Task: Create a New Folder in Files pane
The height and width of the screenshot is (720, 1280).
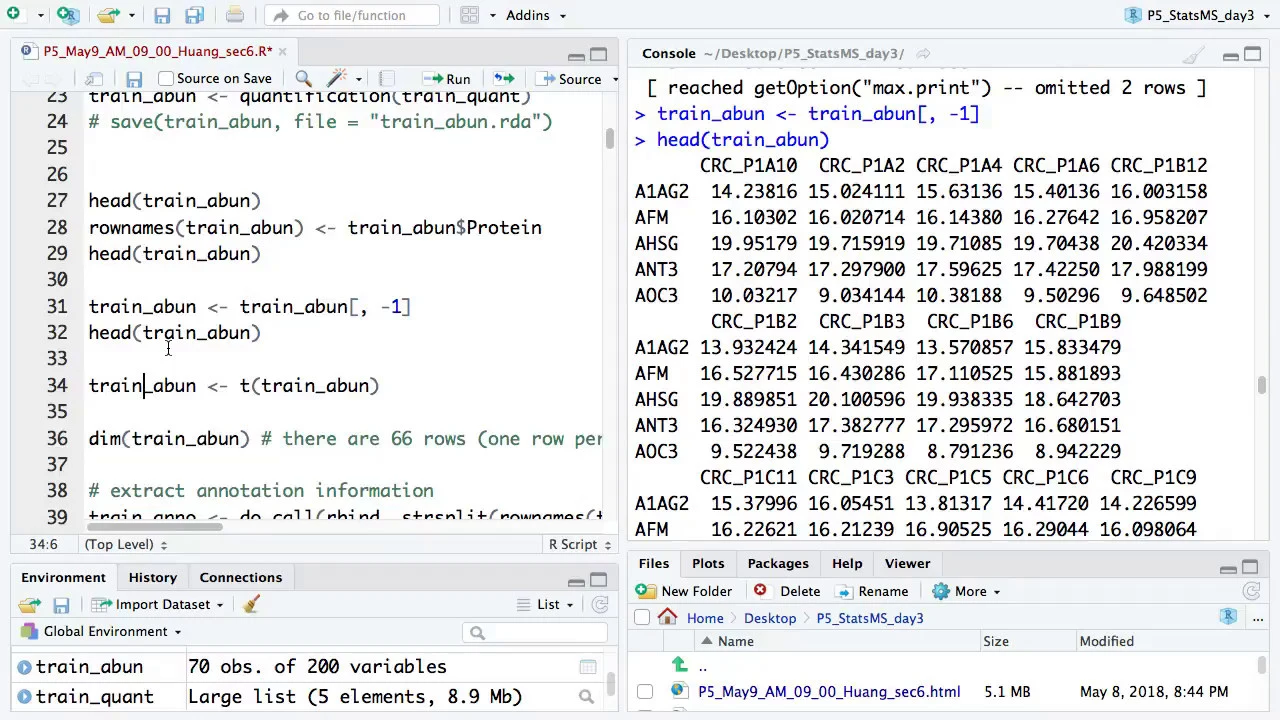Action: pos(685,591)
